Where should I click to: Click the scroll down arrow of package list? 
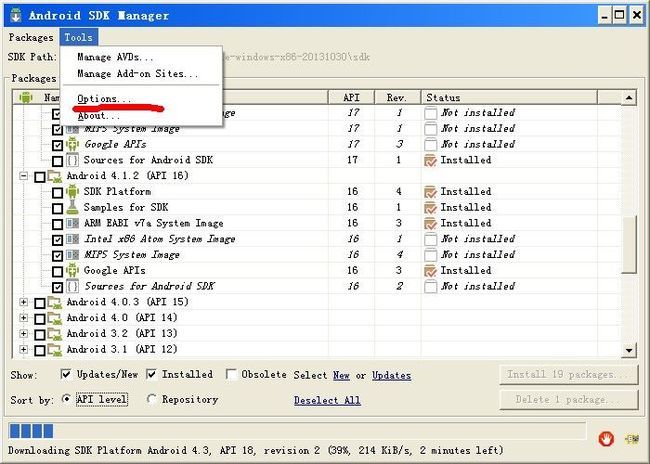(629, 350)
